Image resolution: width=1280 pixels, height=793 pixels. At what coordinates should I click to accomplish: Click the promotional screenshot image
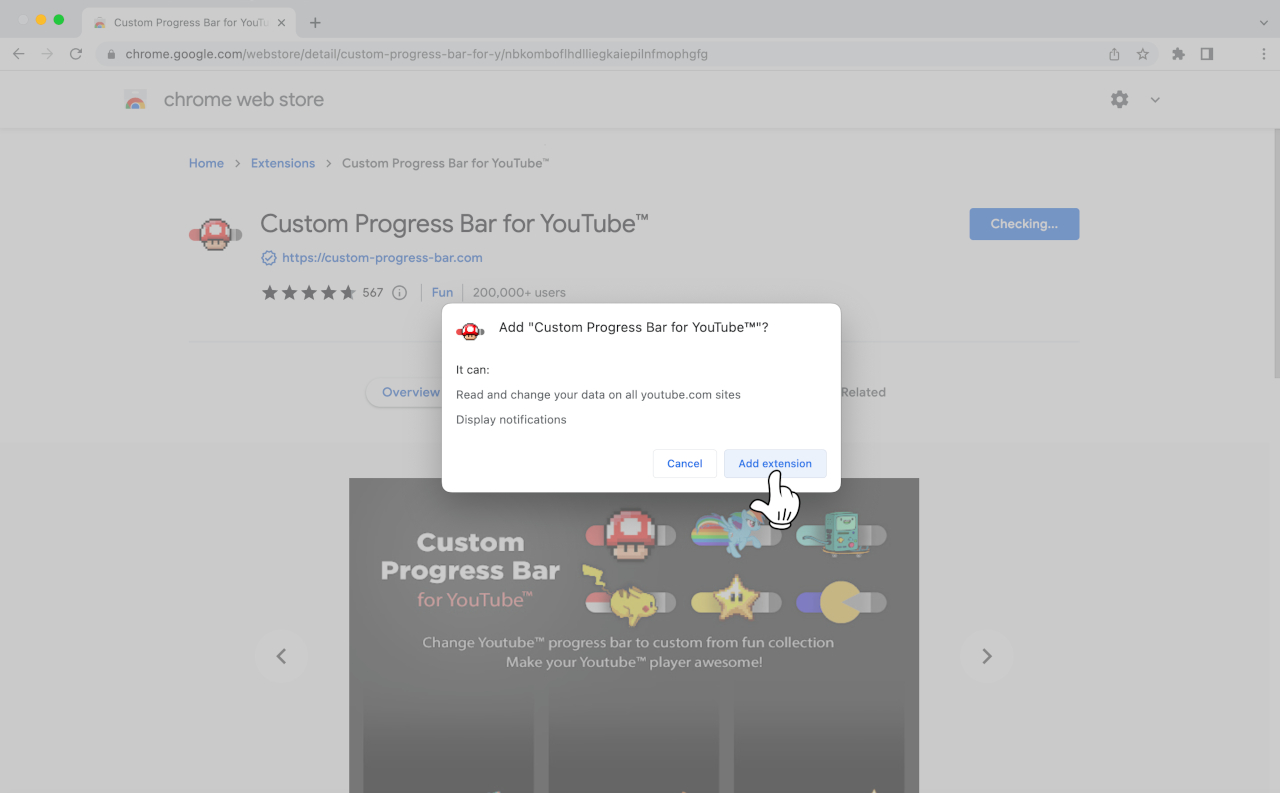pyautogui.click(x=634, y=635)
